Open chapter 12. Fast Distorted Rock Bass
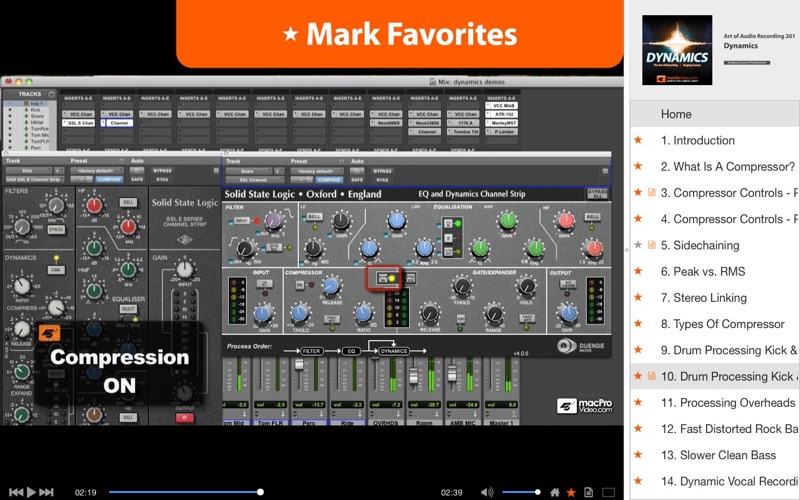The image size is (800, 500). [730, 429]
